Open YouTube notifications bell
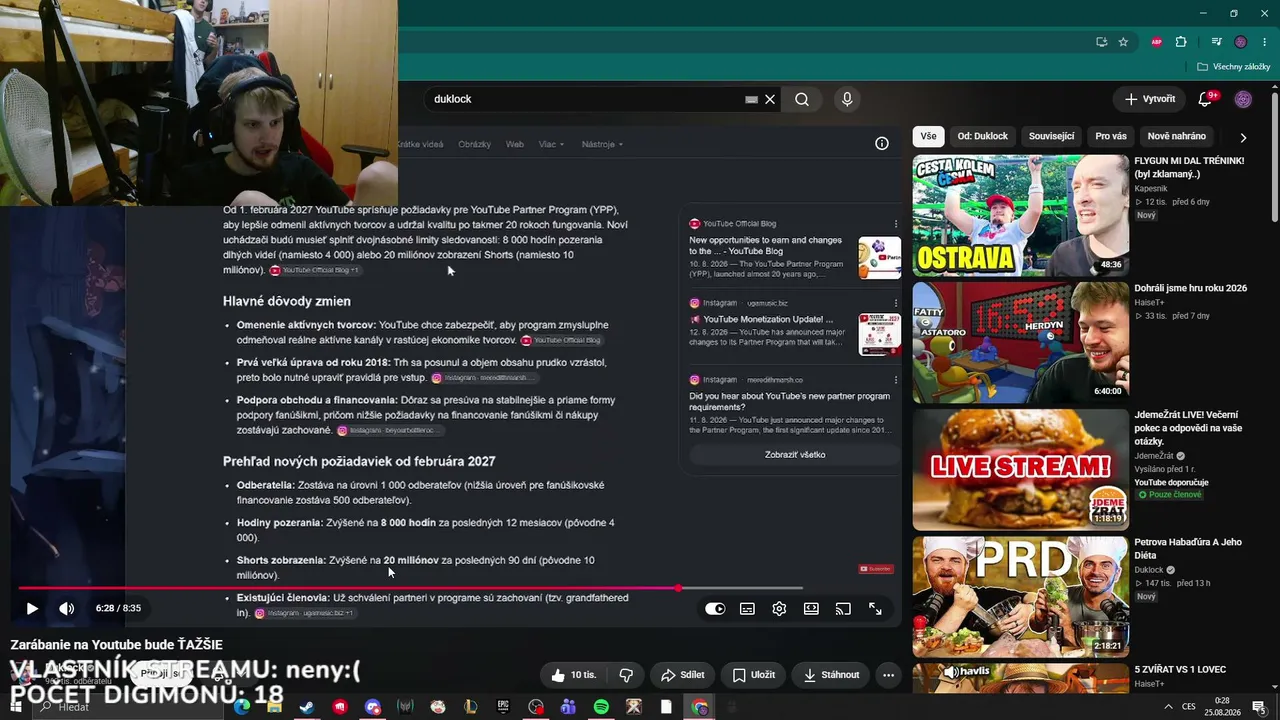This screenshot has height=720, width=1280. click(x=1206, y=99)
